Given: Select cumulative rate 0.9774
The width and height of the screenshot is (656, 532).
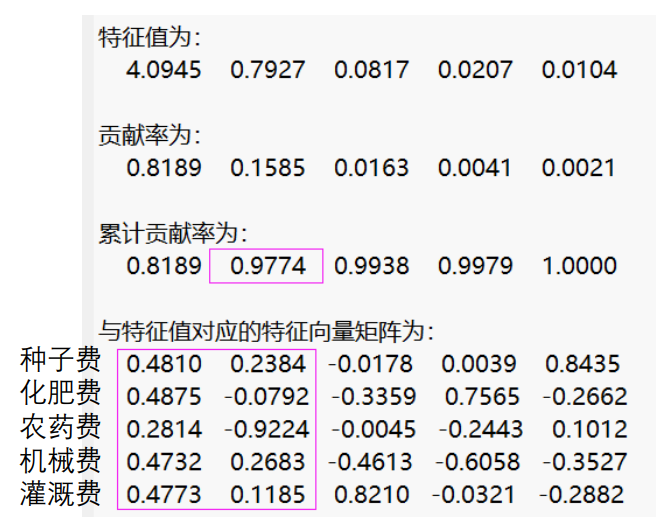Looking at the screenshot, I should 268,266.
